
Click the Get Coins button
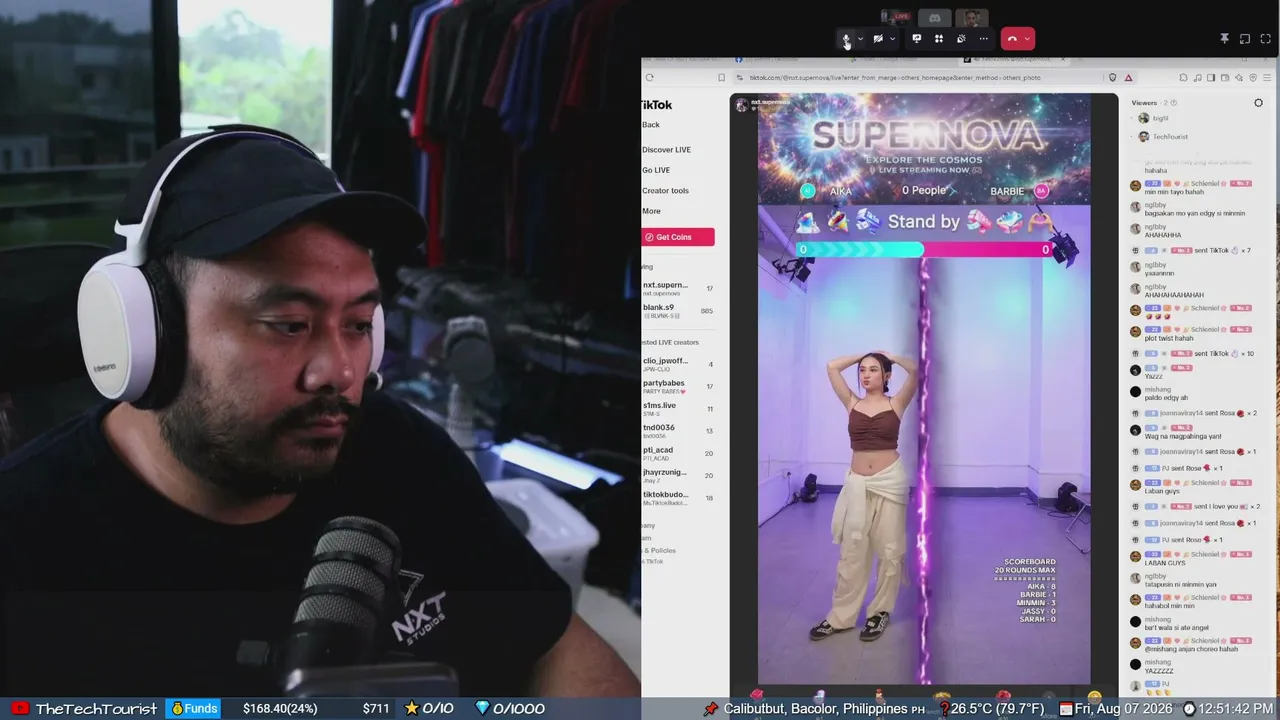pyautogui.click(x=678, y=237)
